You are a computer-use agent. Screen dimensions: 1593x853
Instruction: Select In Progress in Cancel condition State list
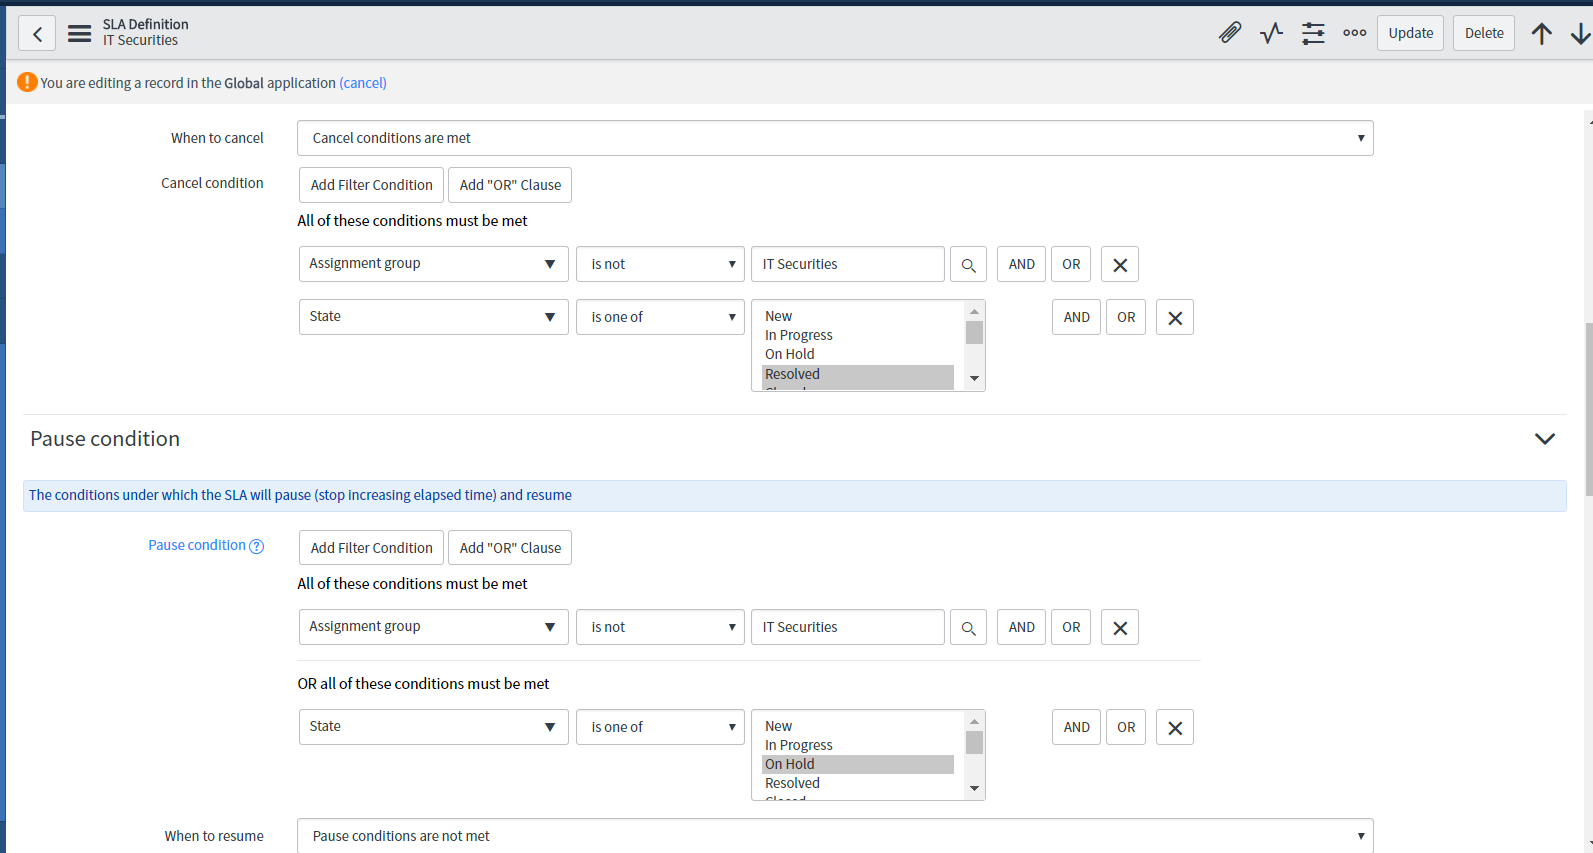[x=858, y=335]
